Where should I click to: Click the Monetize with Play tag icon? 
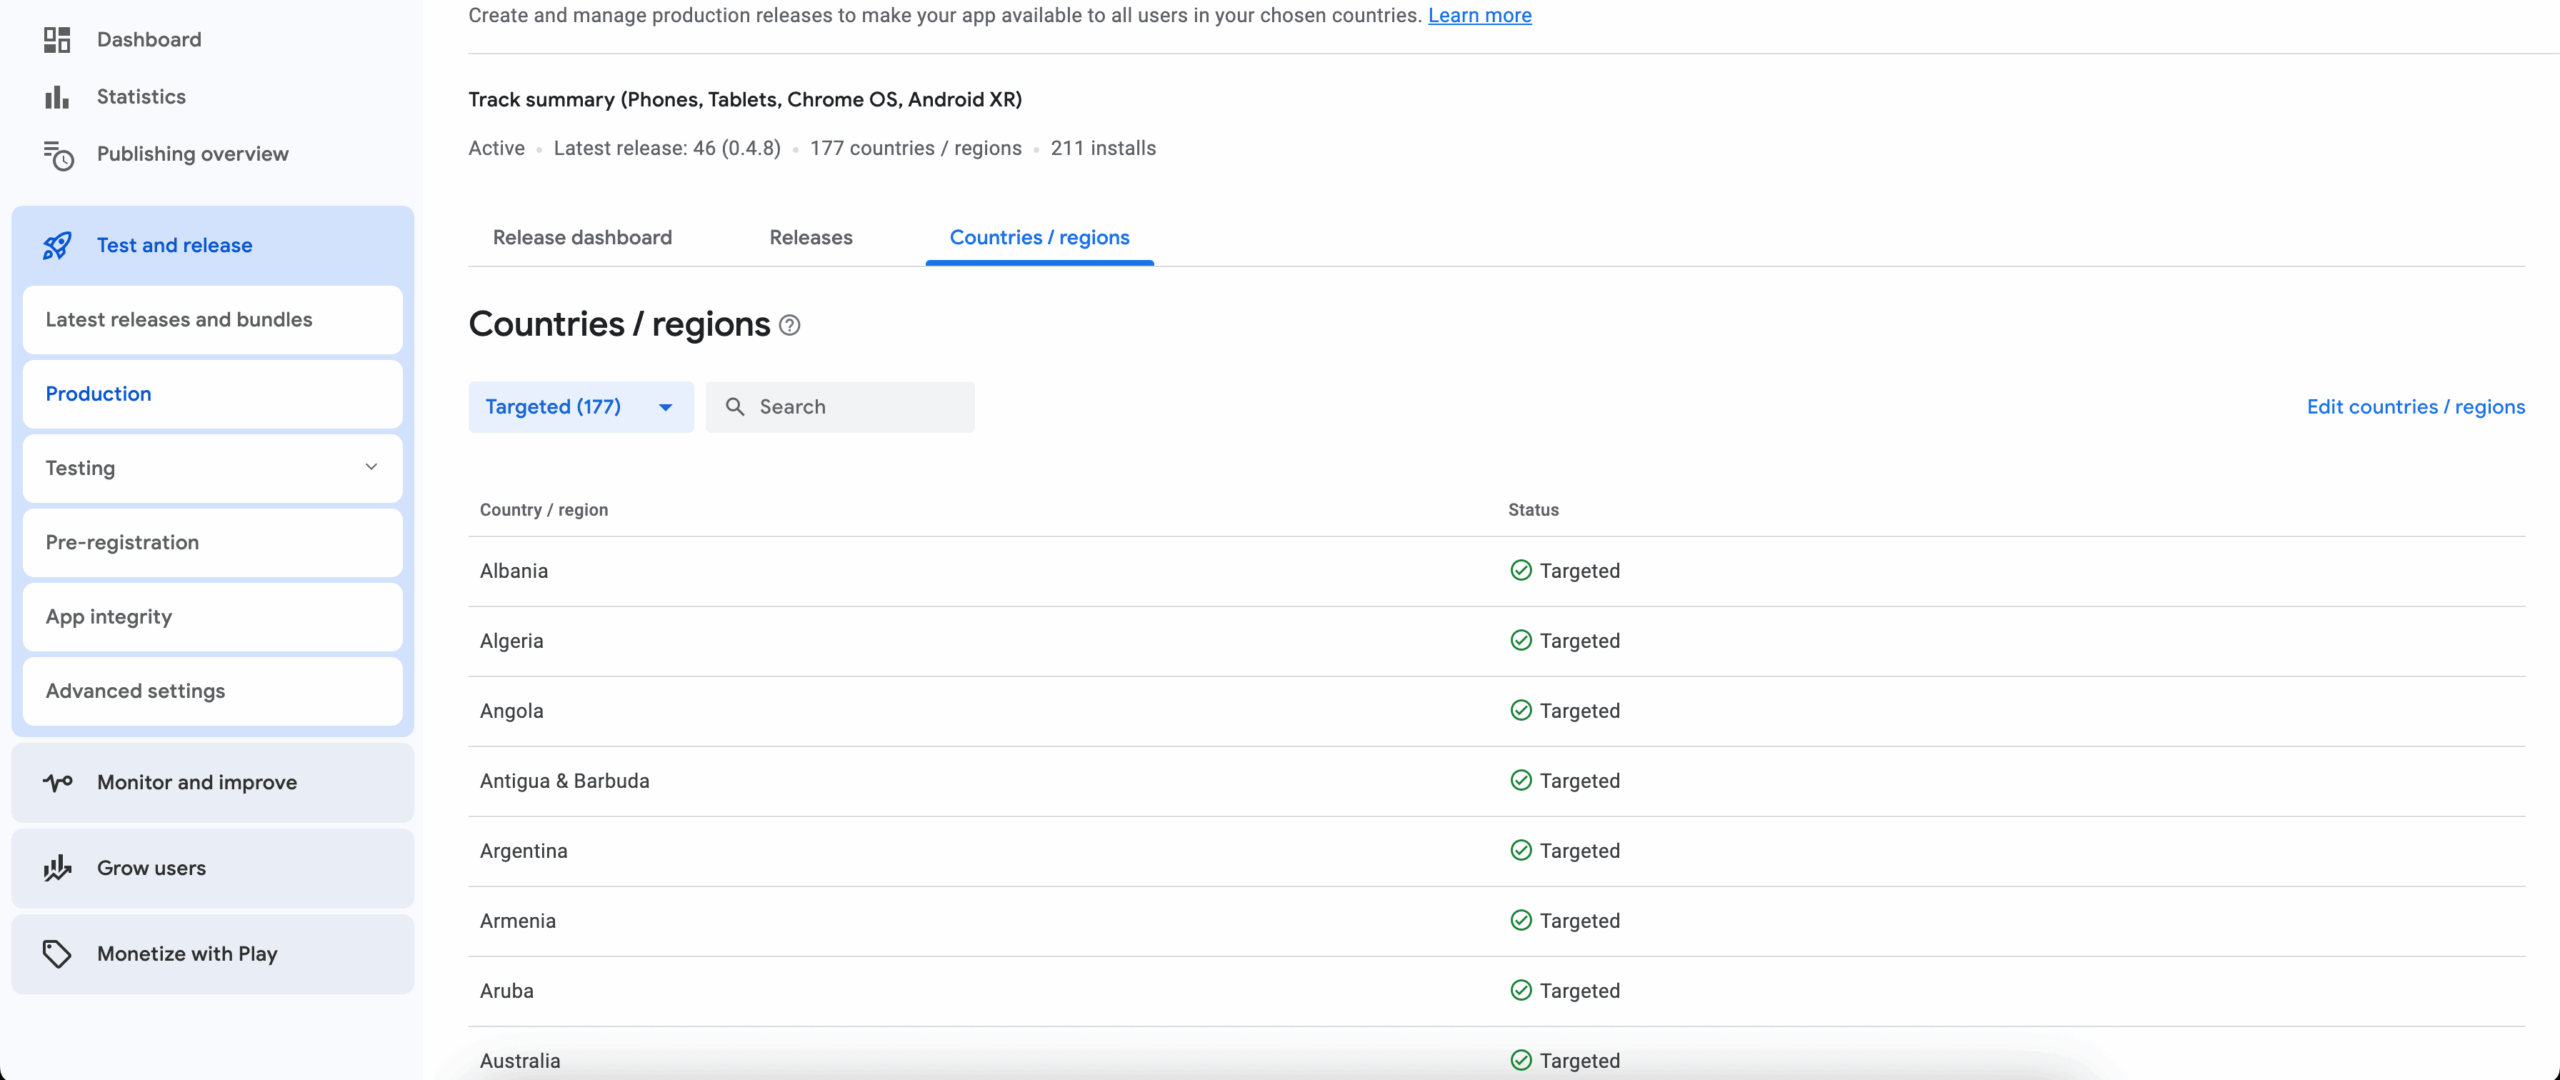[x=57, y=954]
